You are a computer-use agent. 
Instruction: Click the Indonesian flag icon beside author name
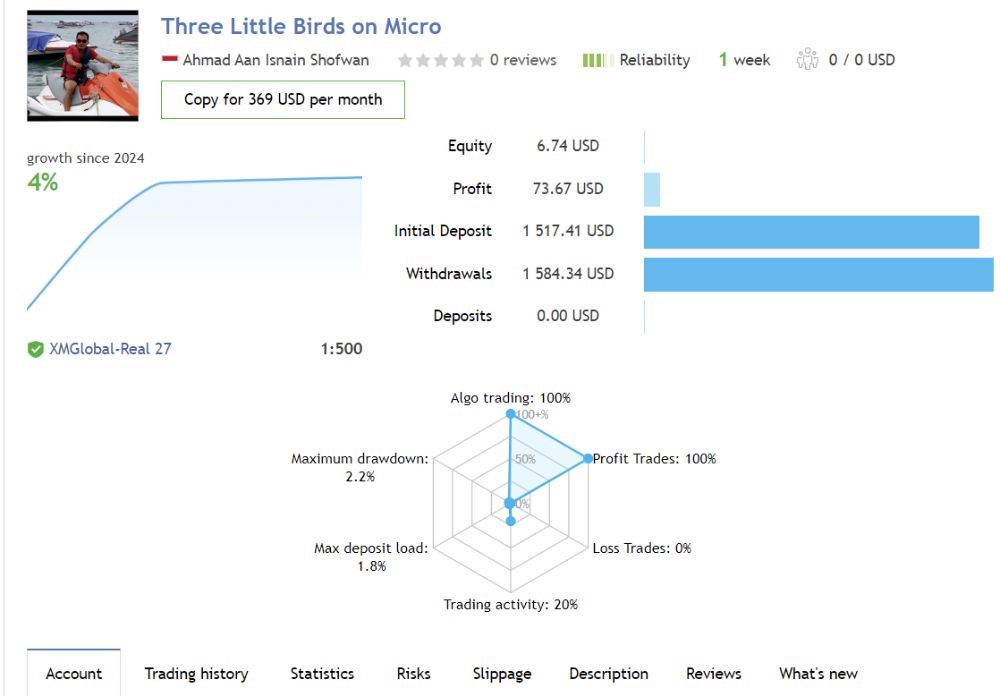(x=169, y=60)
